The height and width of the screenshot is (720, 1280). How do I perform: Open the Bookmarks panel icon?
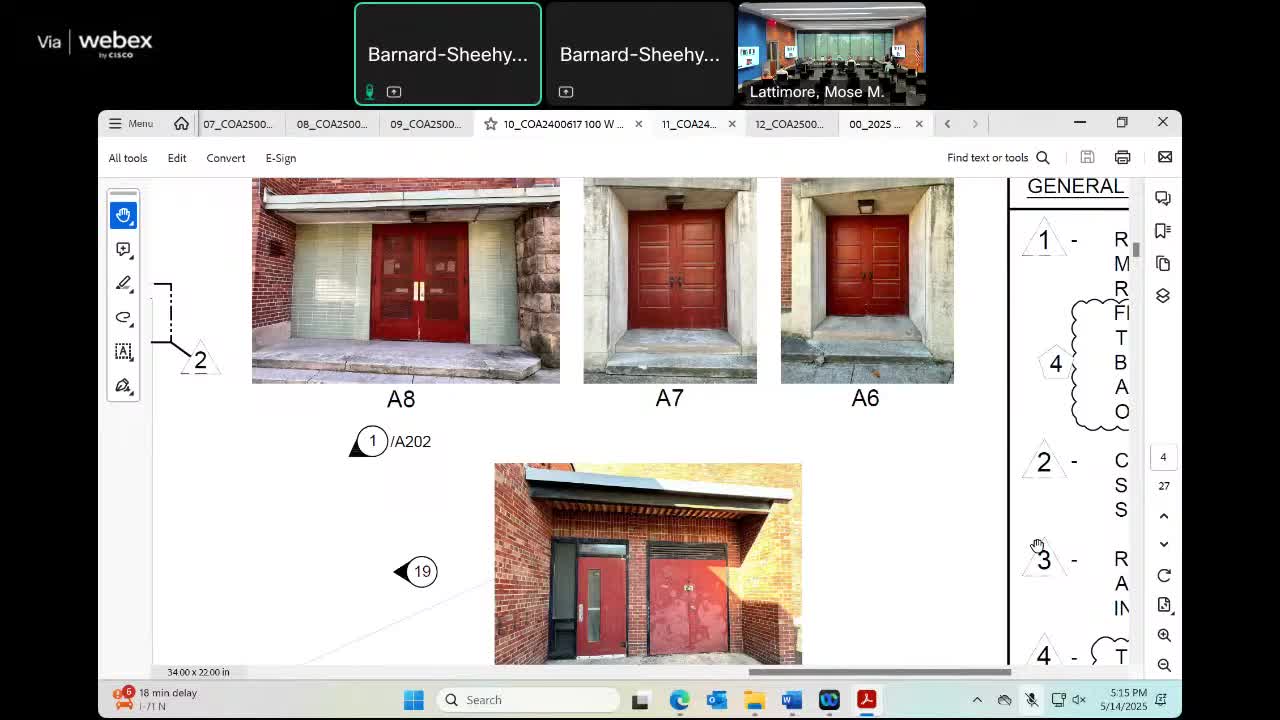[x=1162, y=231]
